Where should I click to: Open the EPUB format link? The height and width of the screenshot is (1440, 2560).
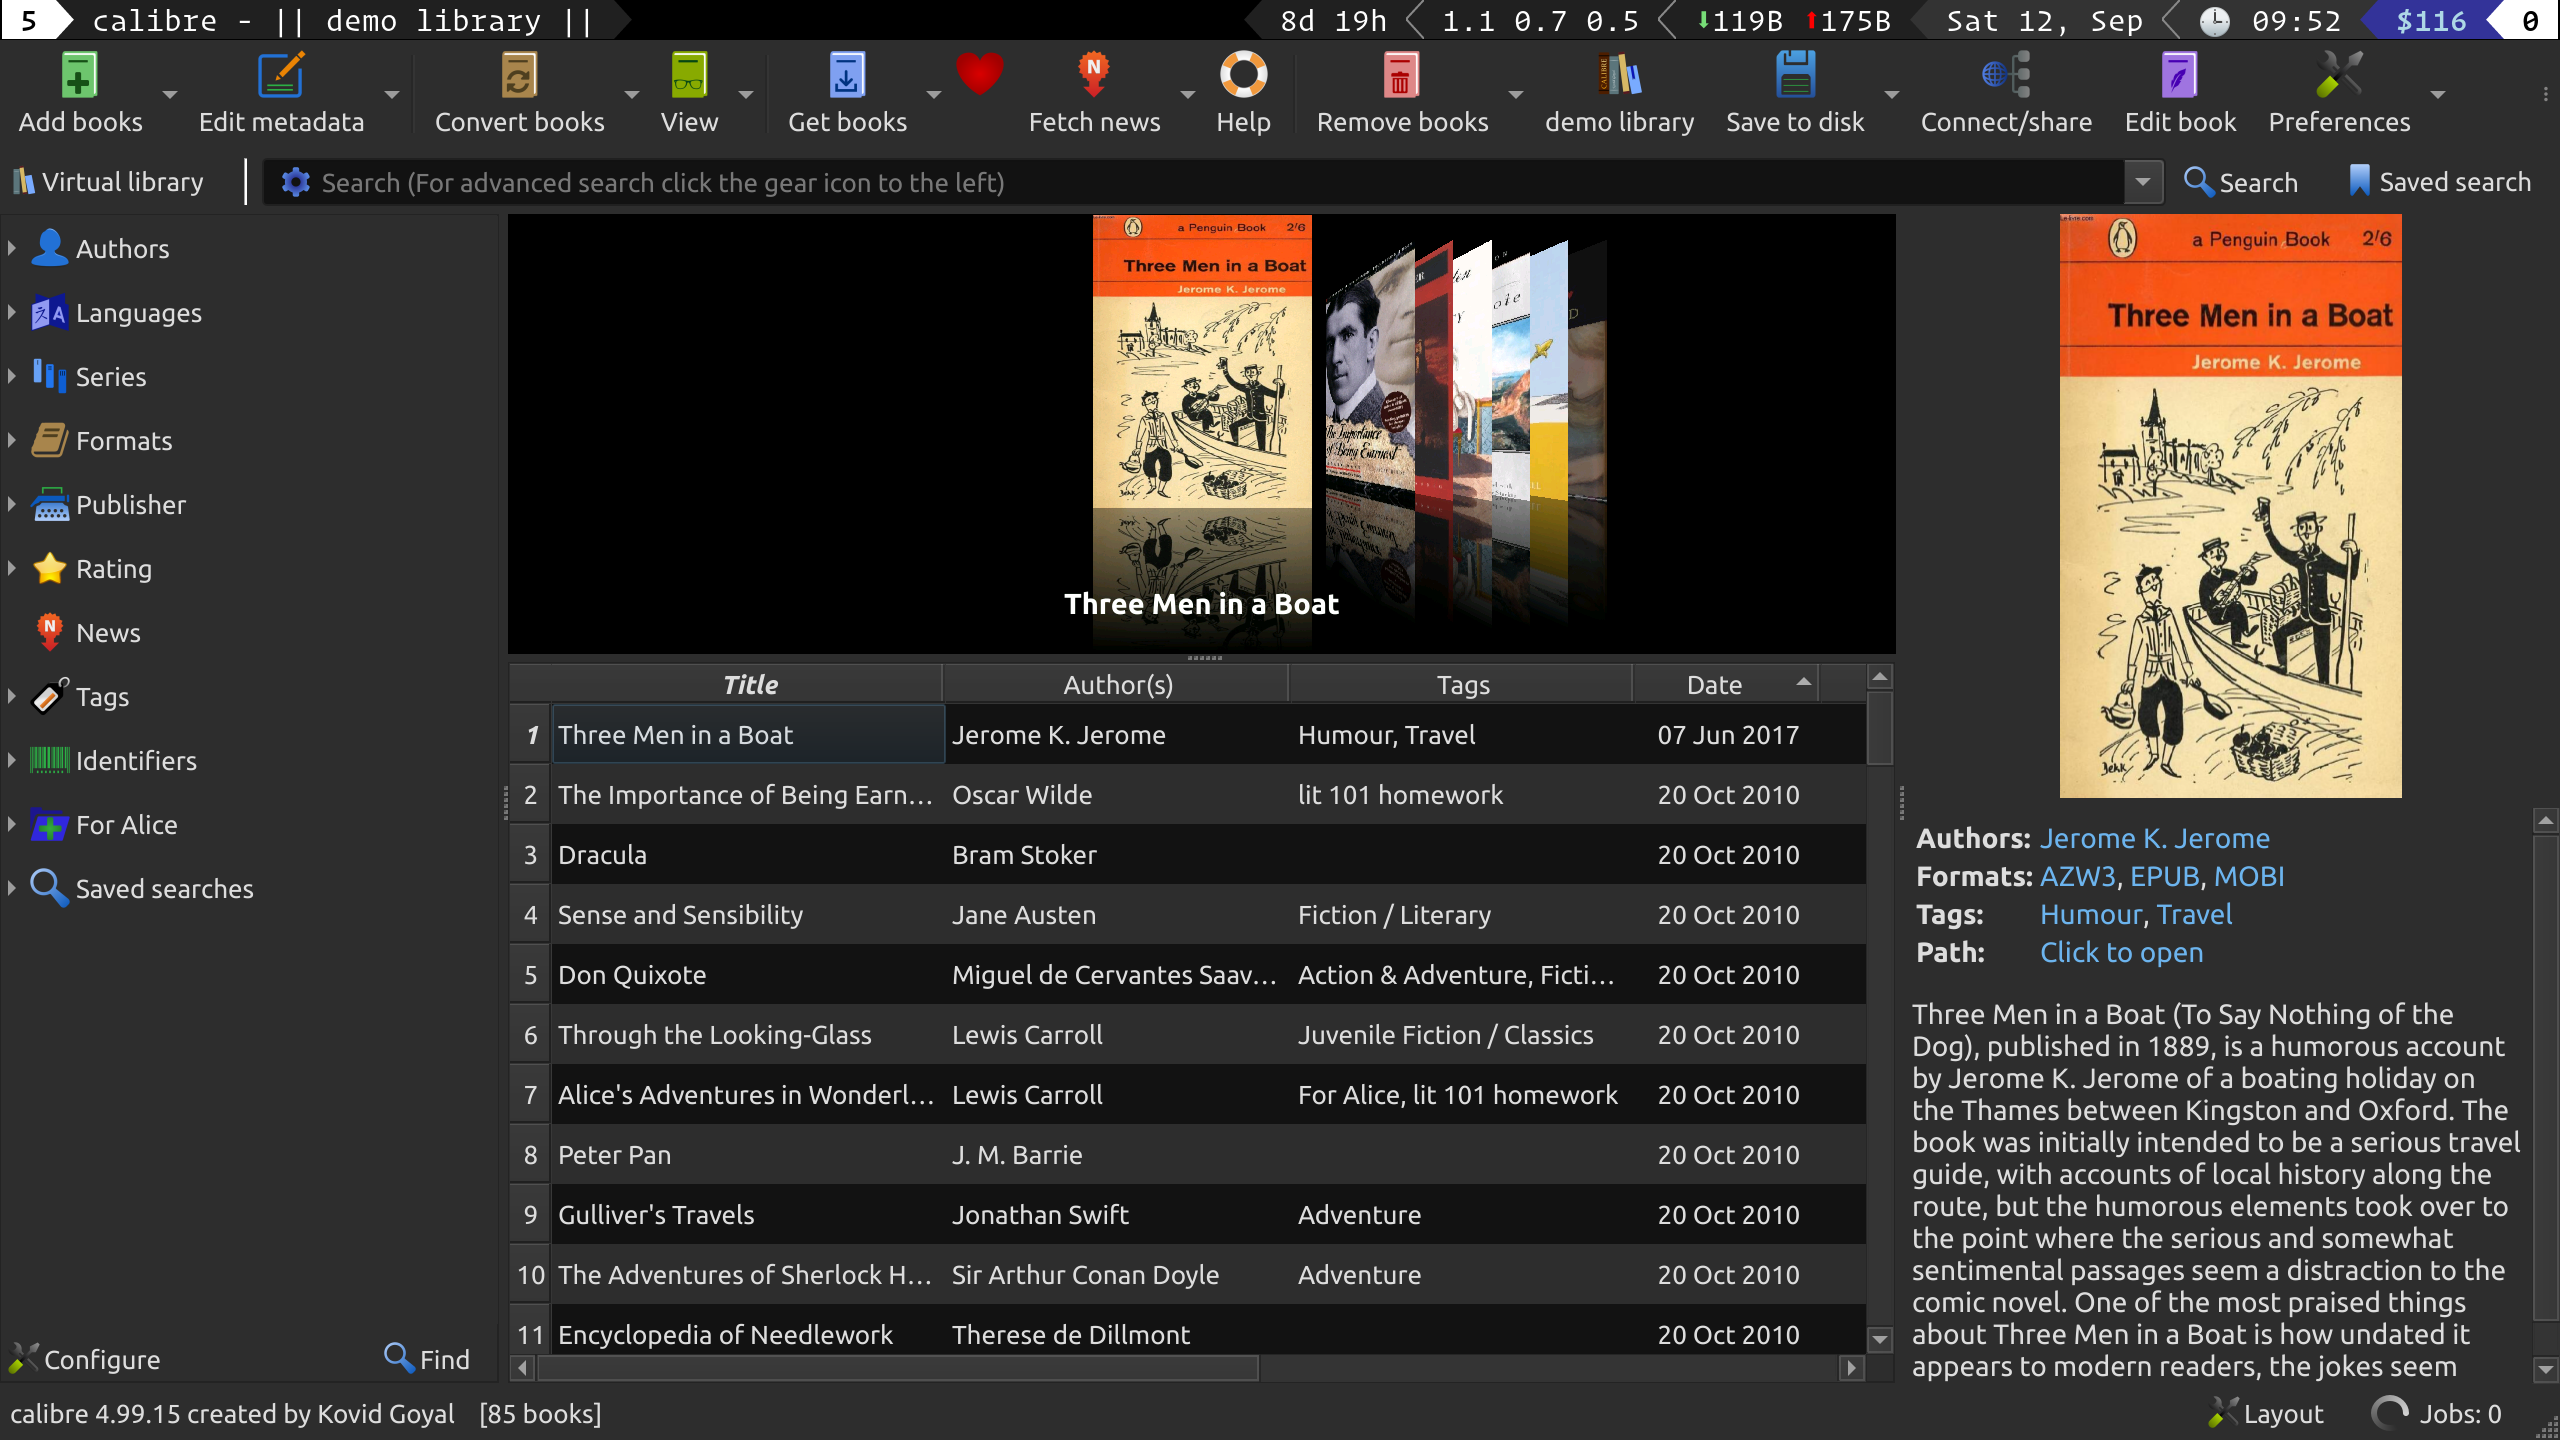2165,876
